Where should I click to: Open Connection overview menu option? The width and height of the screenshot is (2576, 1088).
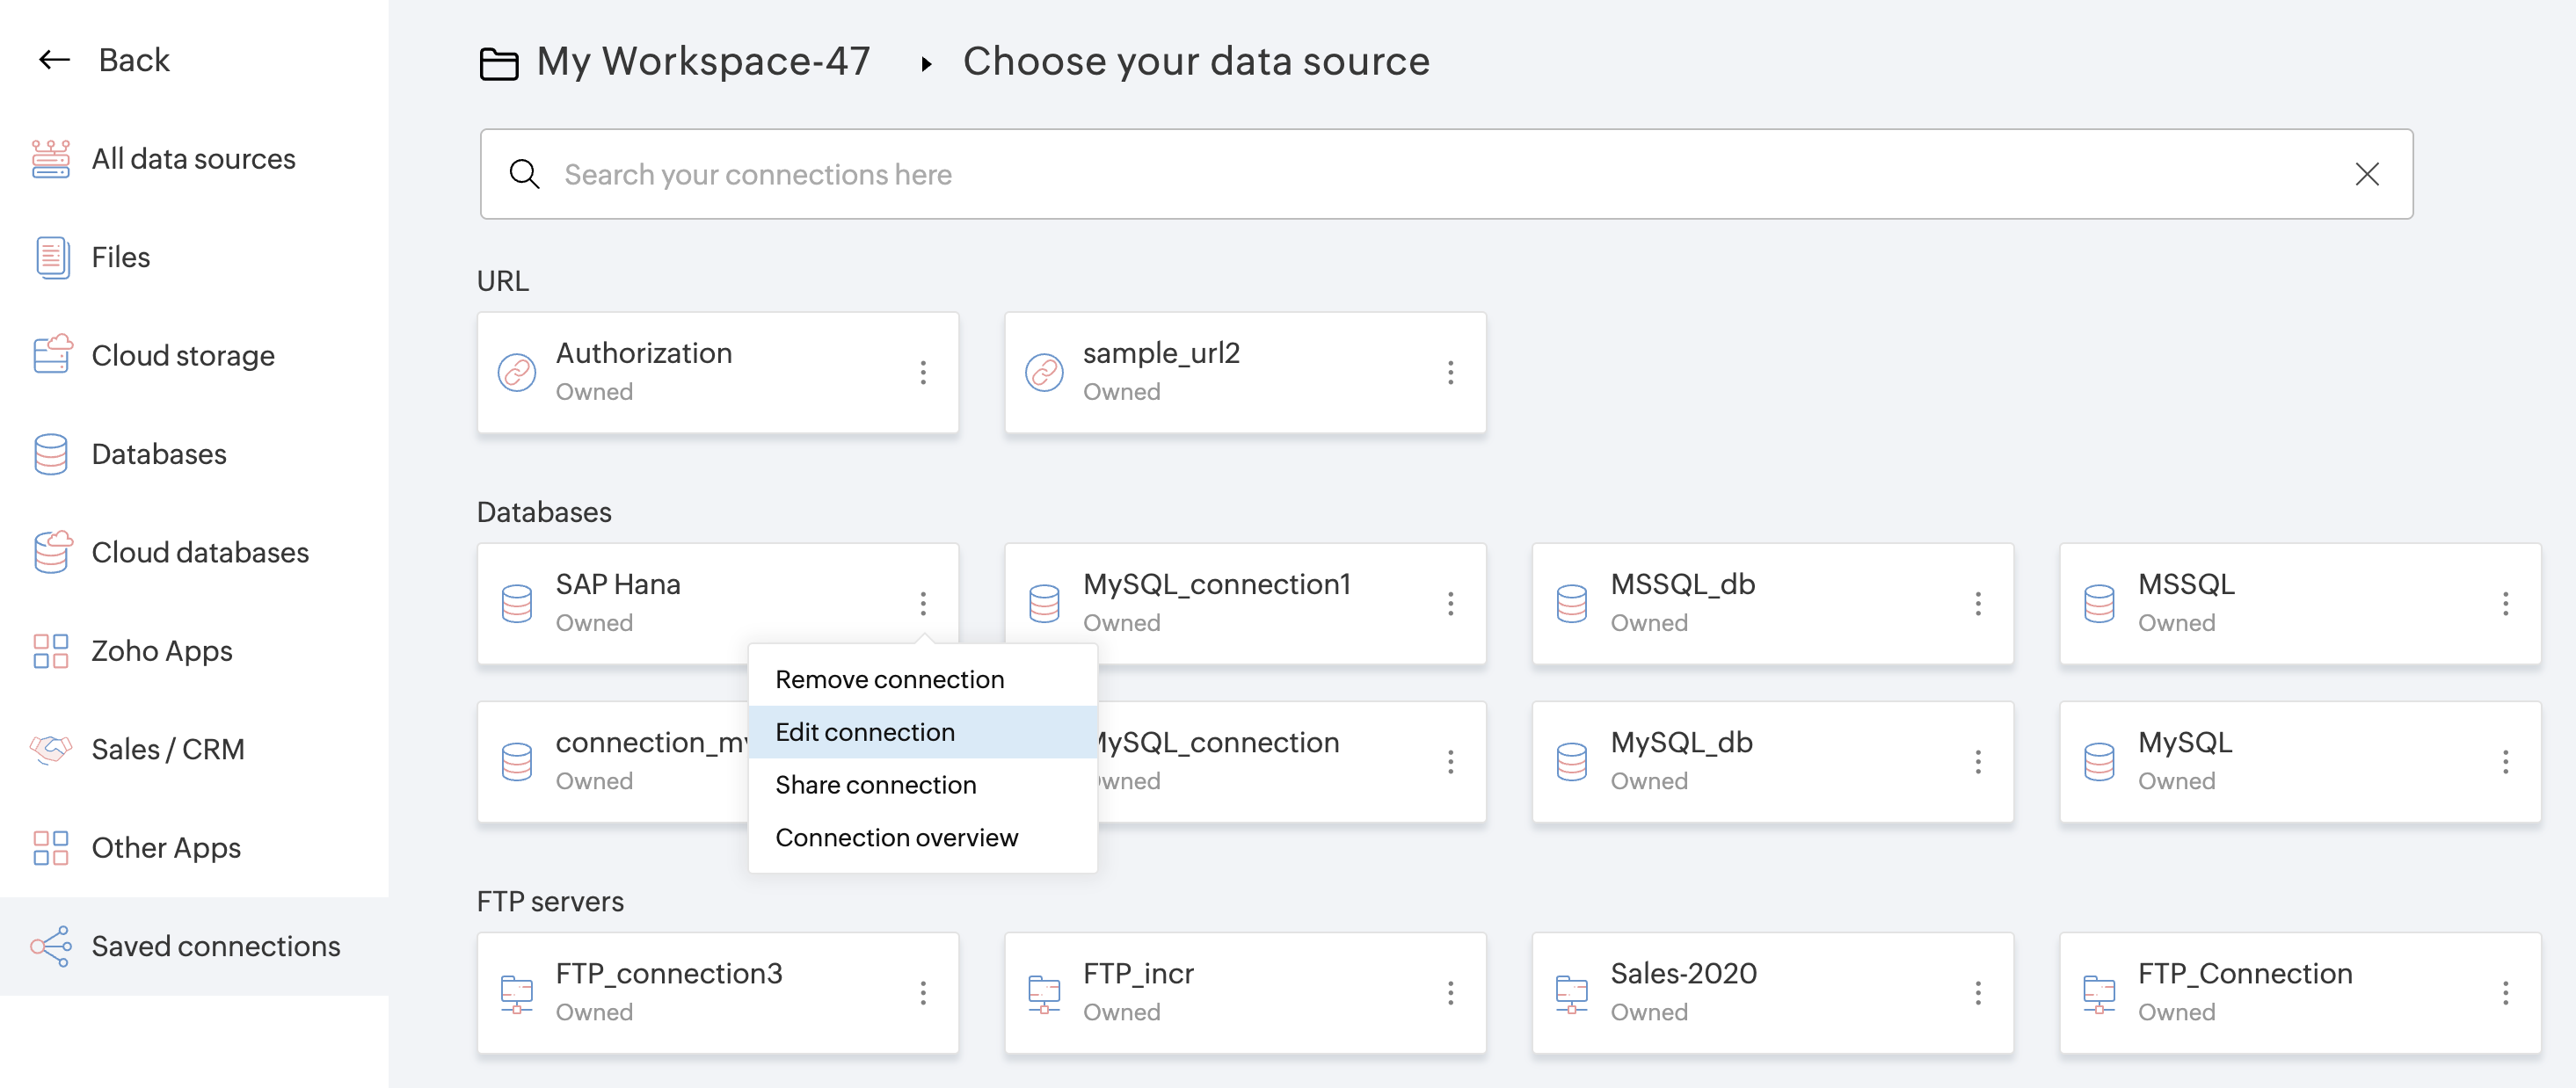click(x=896, y=838)
